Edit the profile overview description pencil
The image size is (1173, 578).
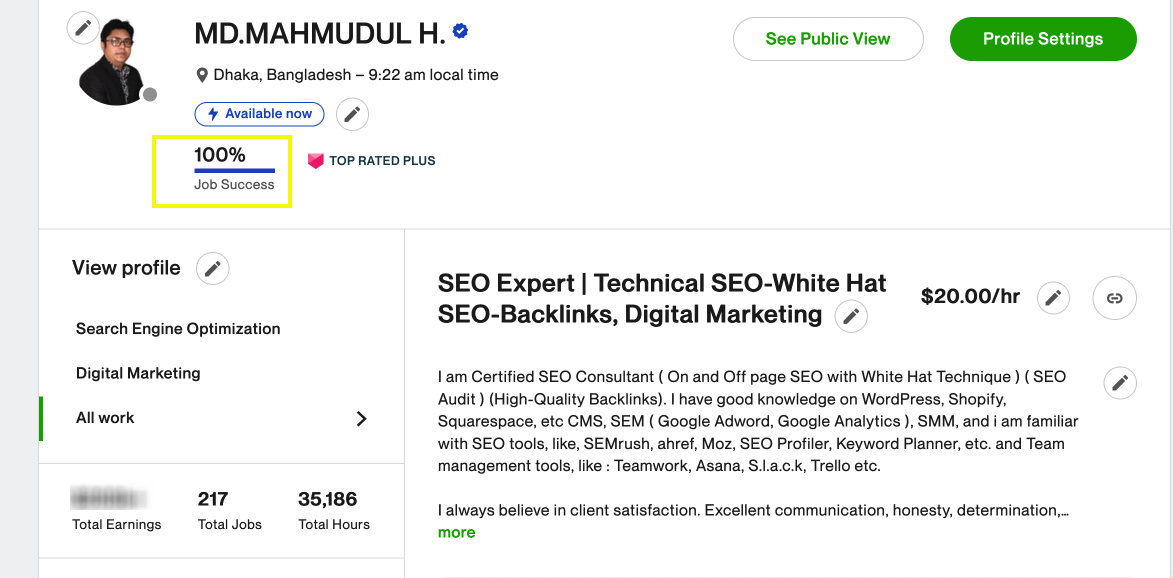click(1120, 384)
